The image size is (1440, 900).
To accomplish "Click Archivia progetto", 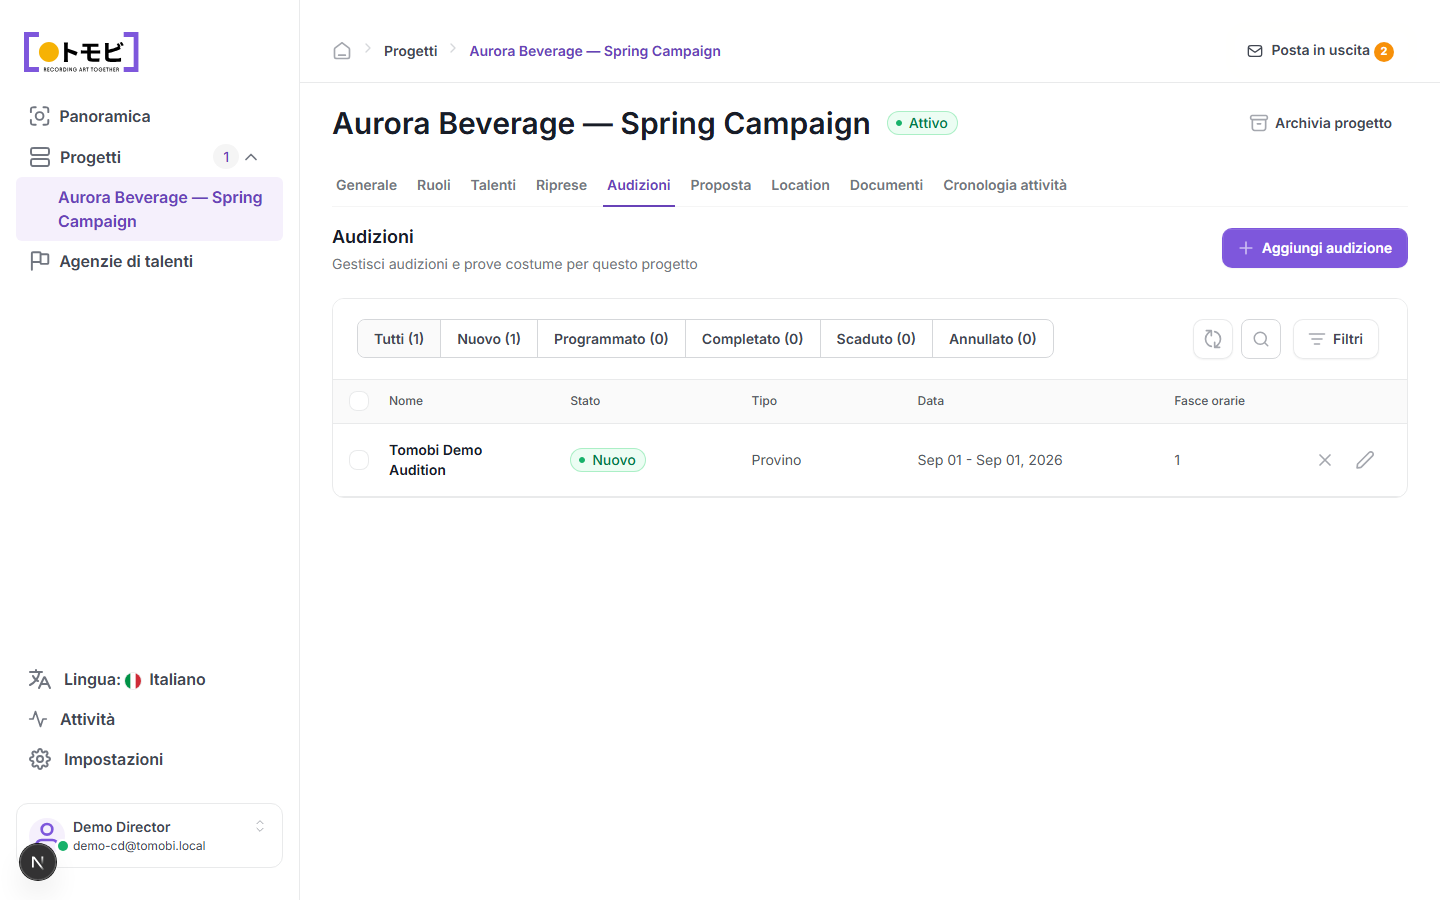I will [1321, 123].
